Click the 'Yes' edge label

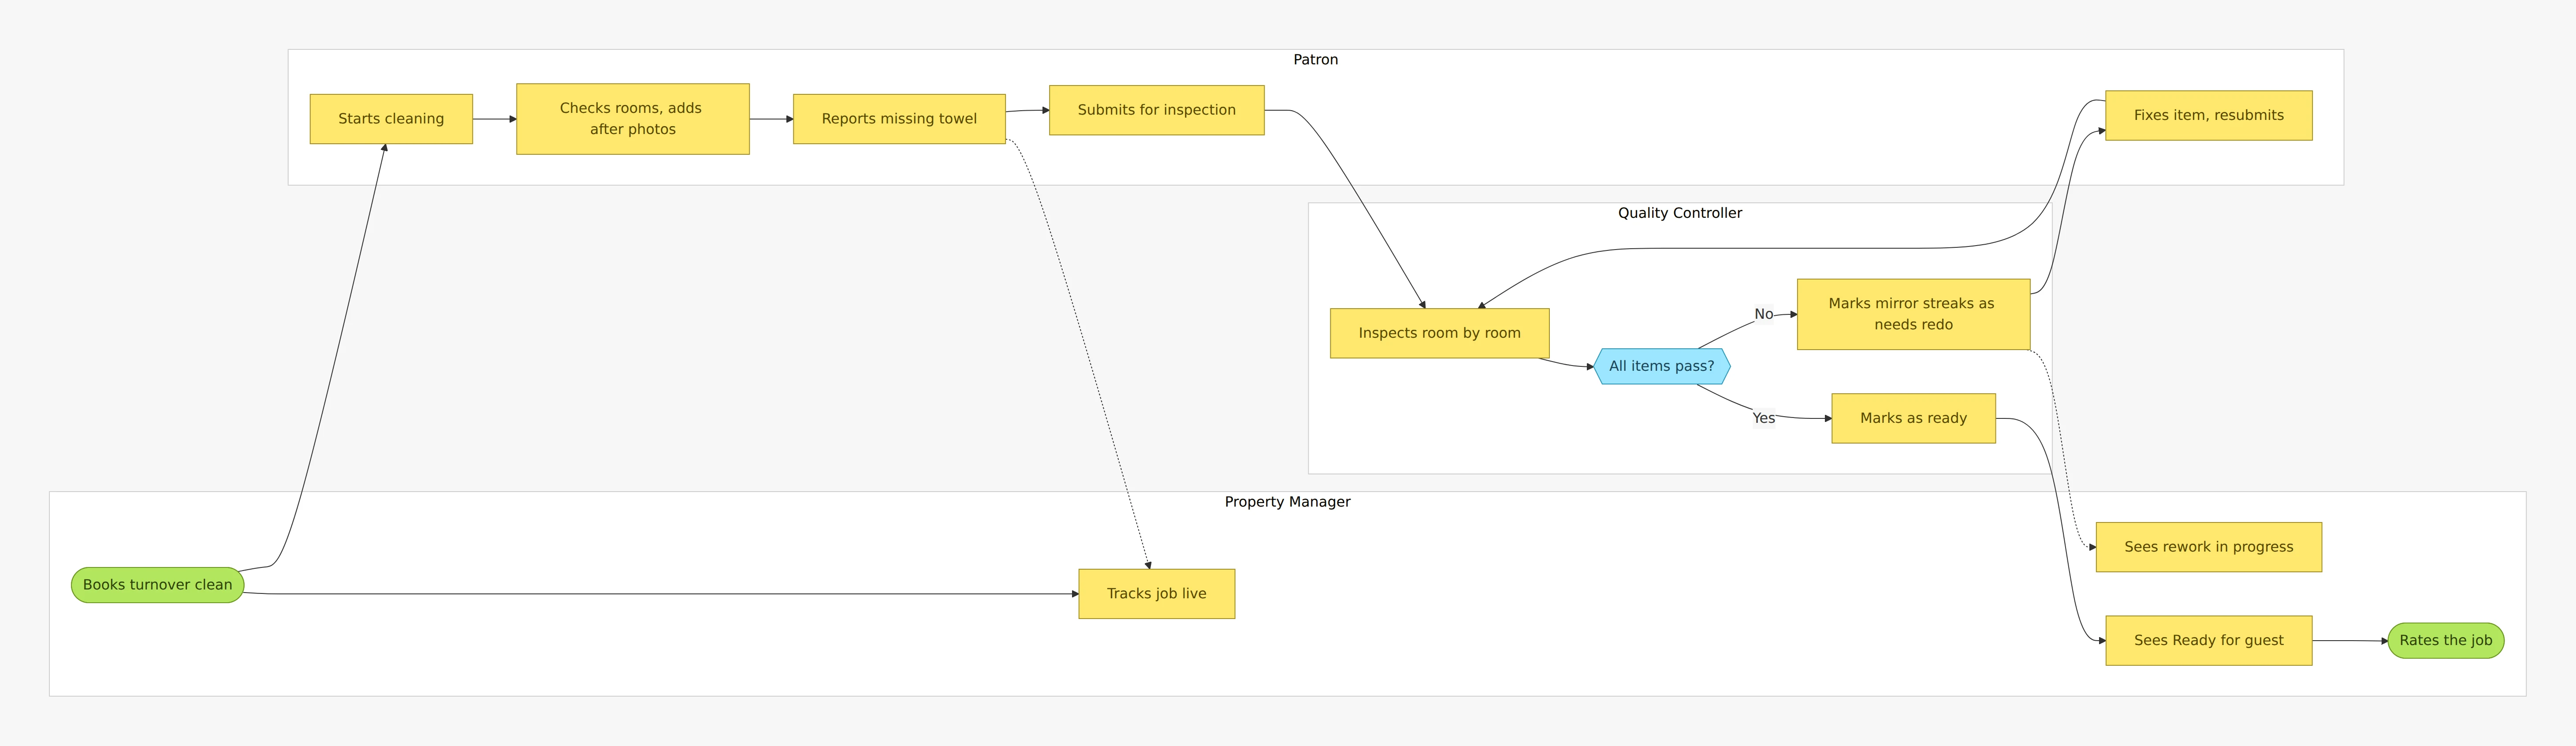click(x=1764, y=418)
